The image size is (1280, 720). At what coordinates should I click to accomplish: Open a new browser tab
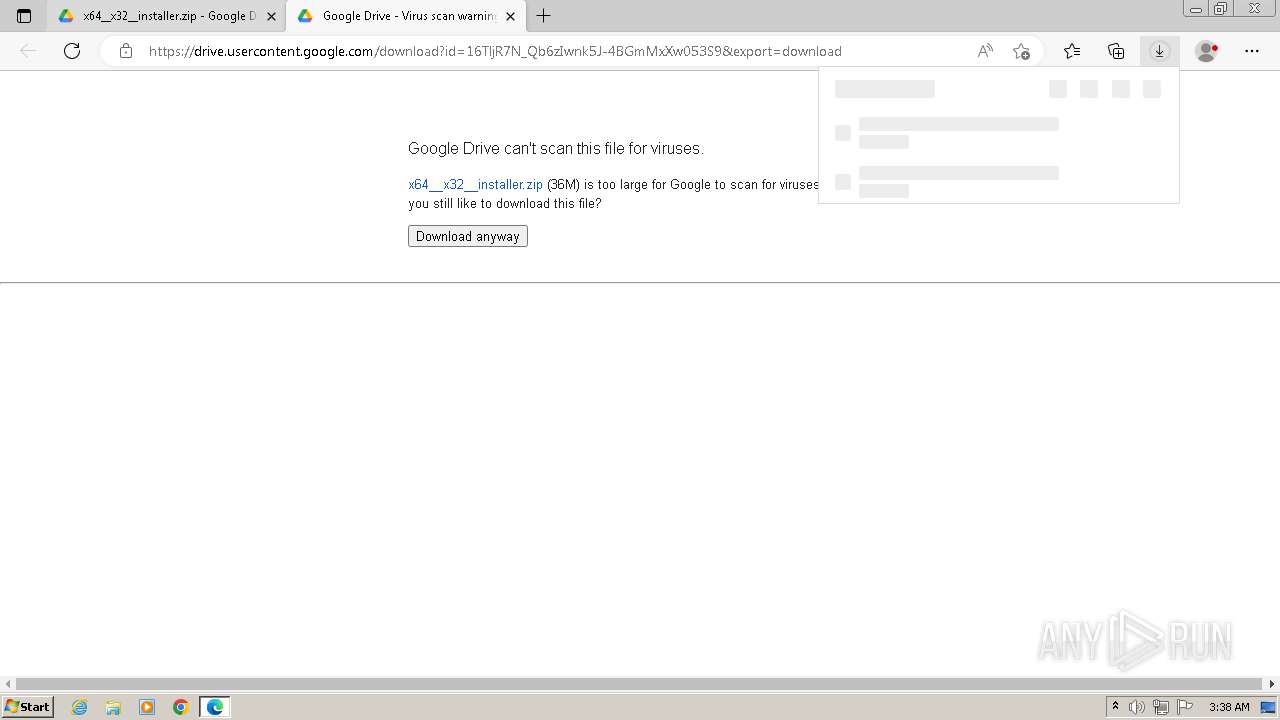(543, 16)
